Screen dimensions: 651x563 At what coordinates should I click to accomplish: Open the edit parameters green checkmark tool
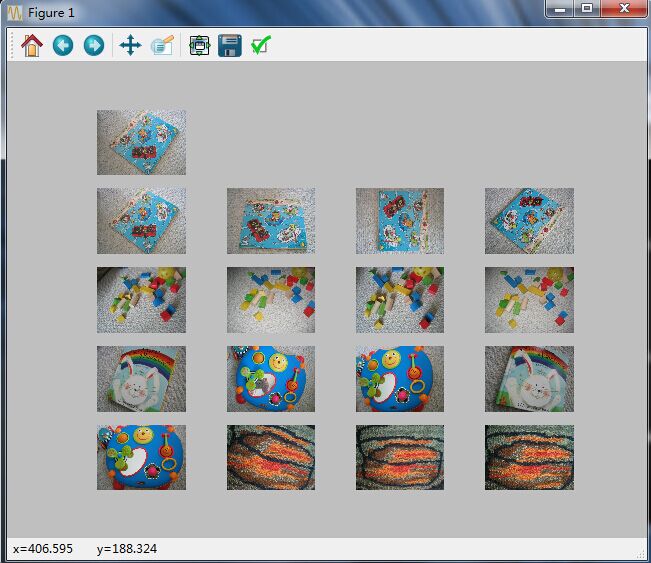(261, 45)
